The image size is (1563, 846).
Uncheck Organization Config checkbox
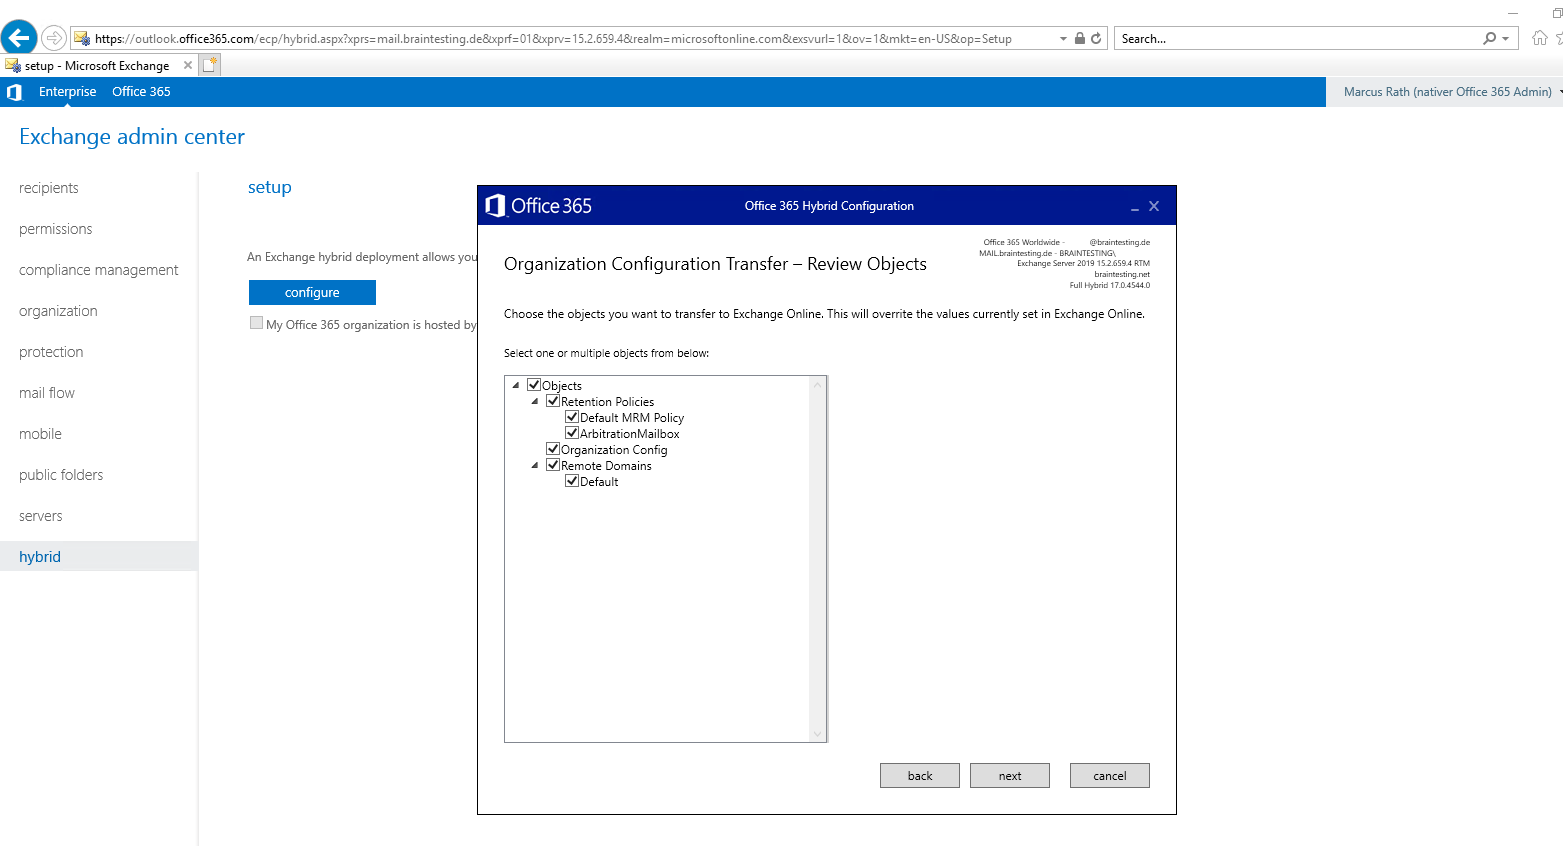(x=553, y=449)
